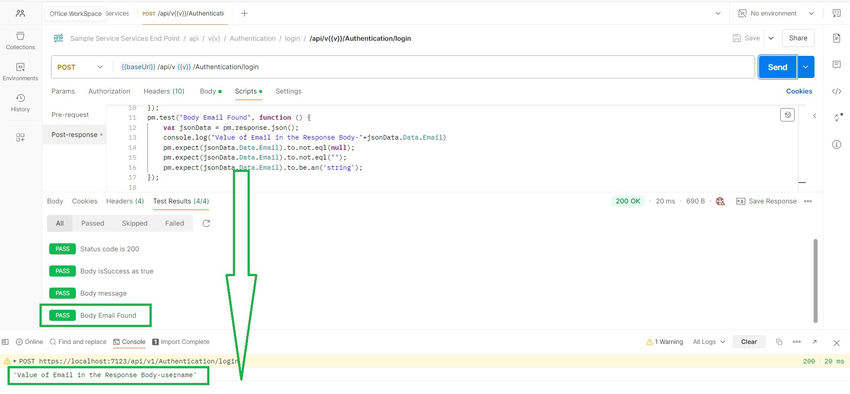Viewport: 850px width, 394px height.
Task: Click the Online status indicator in the footer
Action: [29, 342]
